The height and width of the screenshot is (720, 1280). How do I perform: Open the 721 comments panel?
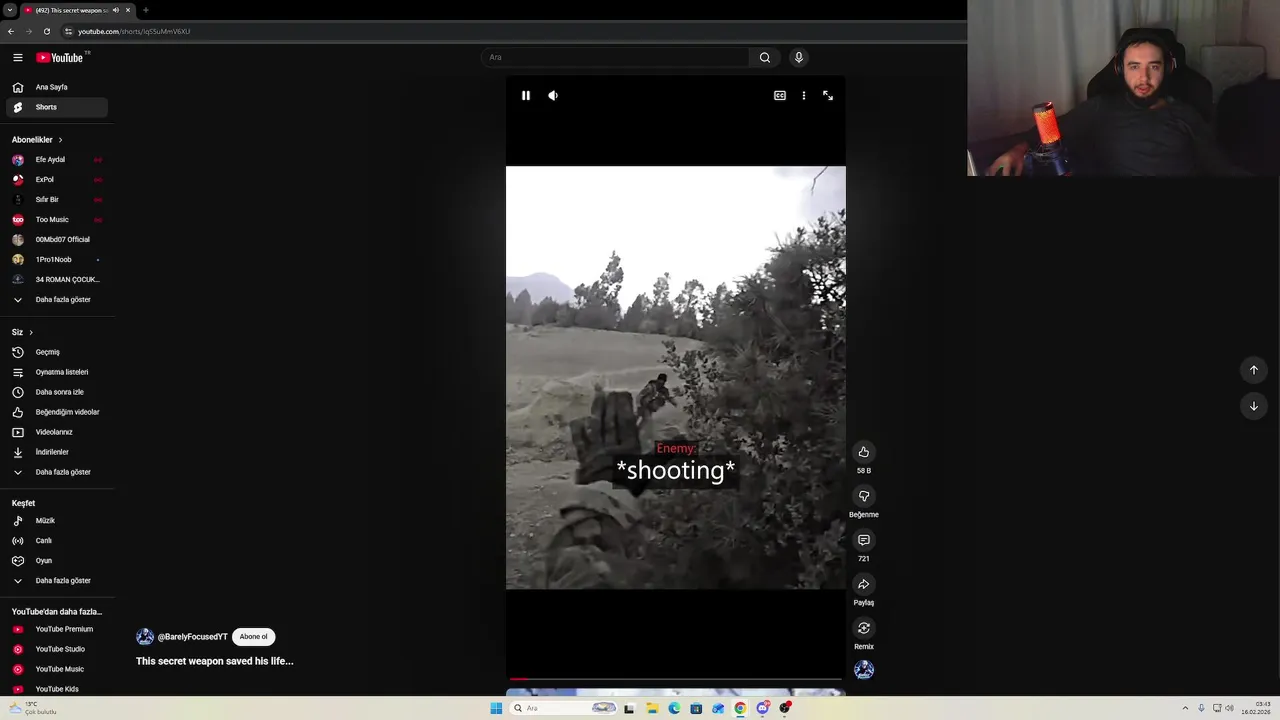tap(864, 540)
